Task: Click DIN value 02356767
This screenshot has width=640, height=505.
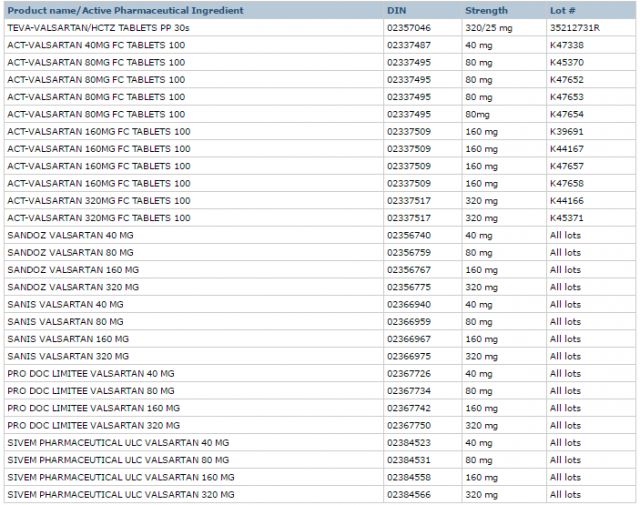Action: coord(409,270)
